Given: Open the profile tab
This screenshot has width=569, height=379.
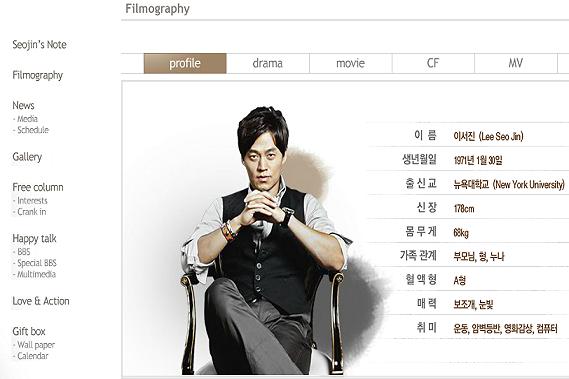Looking at the screenshot, I should tap(185, 63).
